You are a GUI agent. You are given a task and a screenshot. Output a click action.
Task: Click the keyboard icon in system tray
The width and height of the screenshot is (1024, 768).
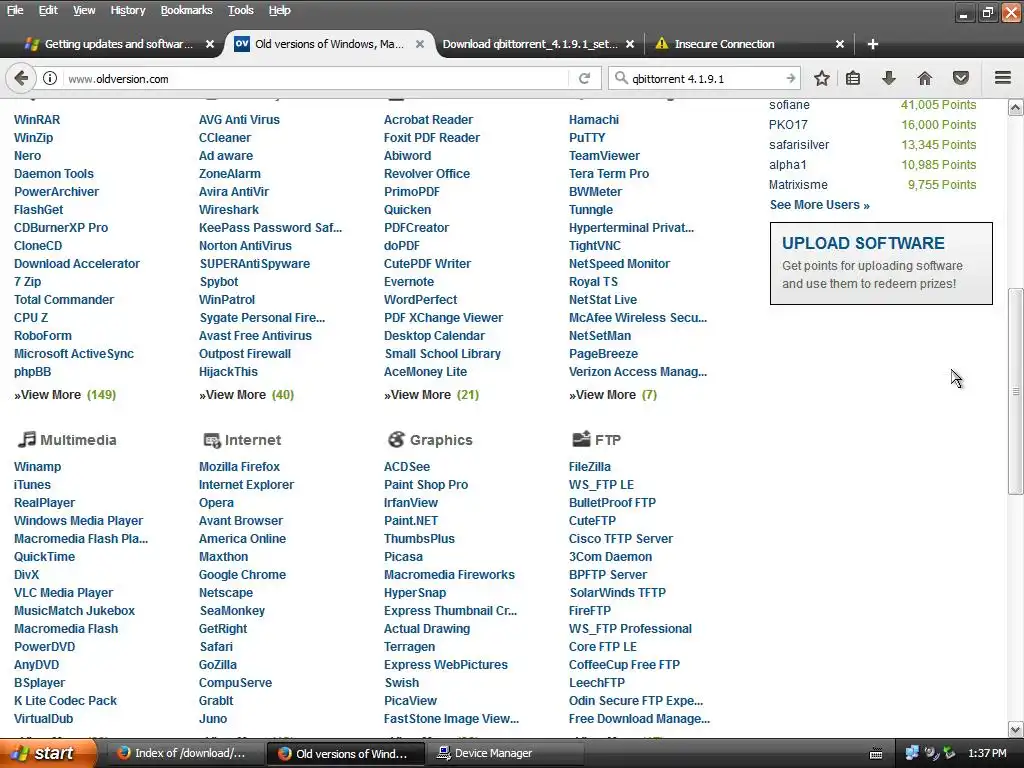click(876, 754)
